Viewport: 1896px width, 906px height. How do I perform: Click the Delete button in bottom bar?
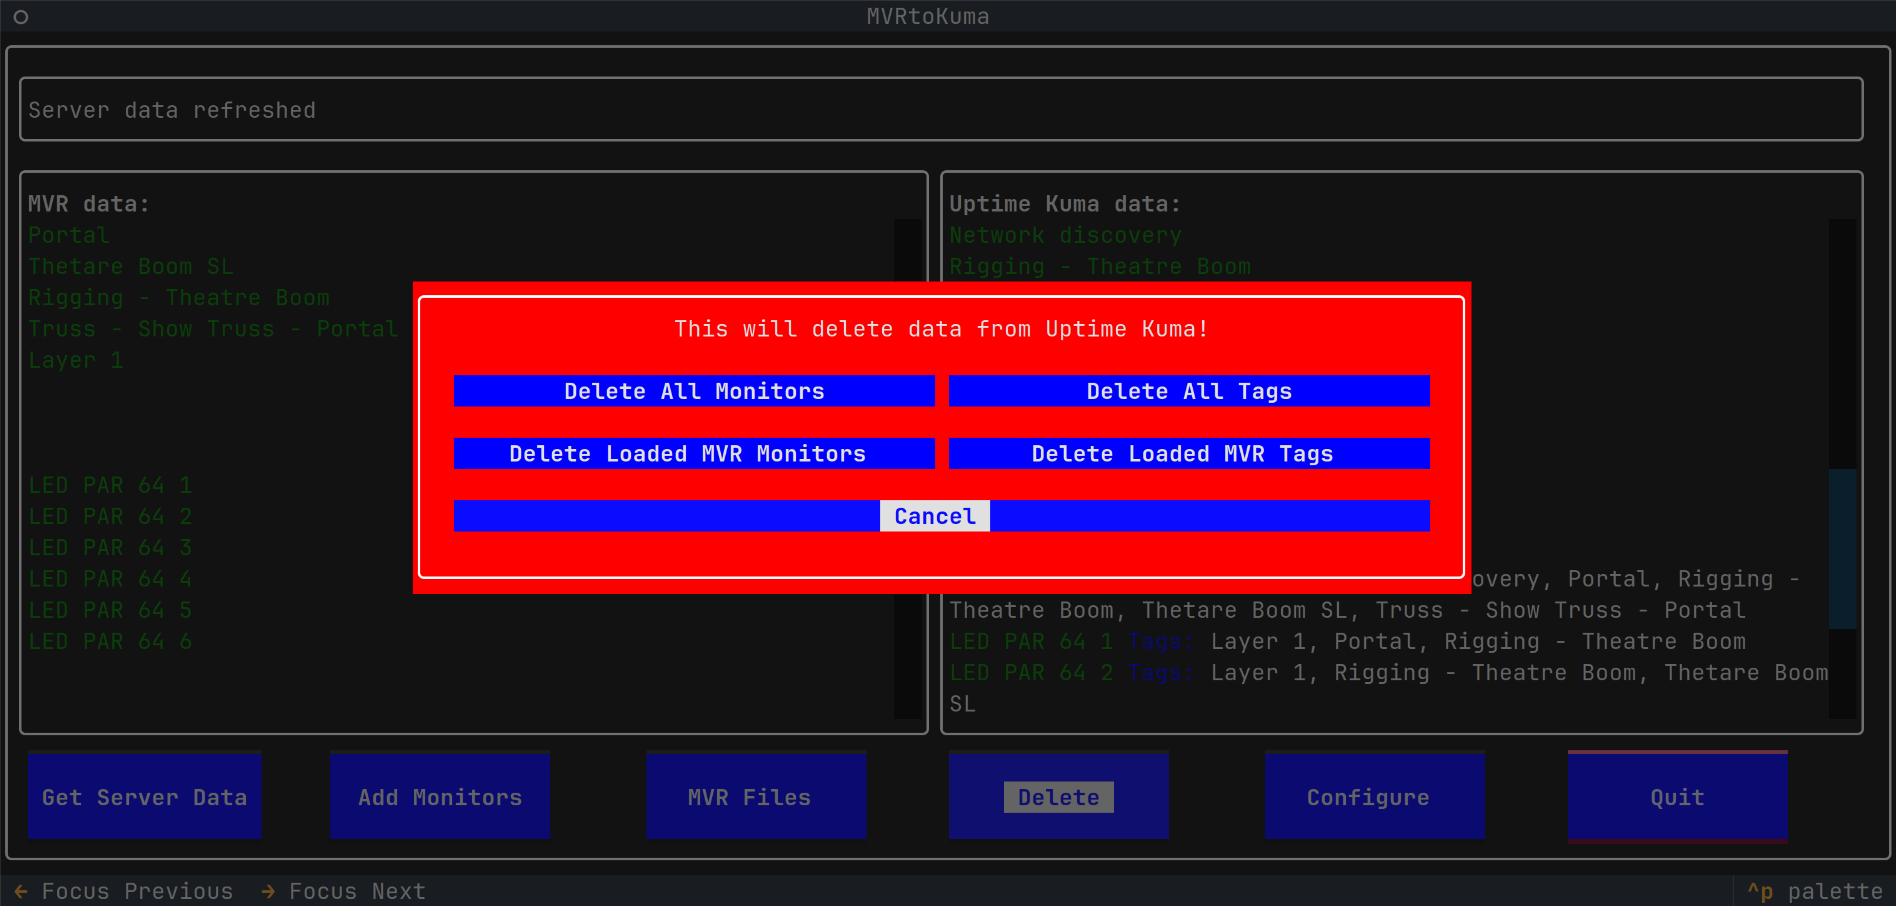pos(1059,796)
